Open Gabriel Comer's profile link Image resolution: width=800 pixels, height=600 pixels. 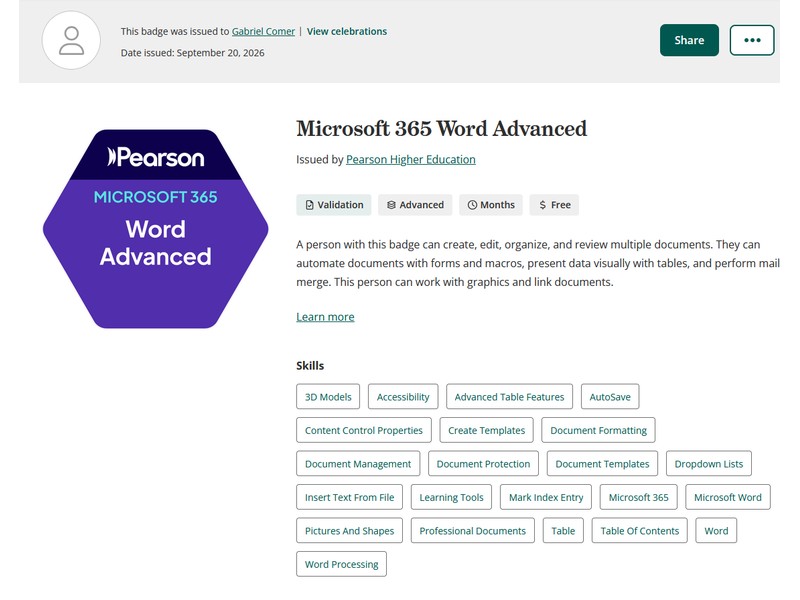(263, 32)
